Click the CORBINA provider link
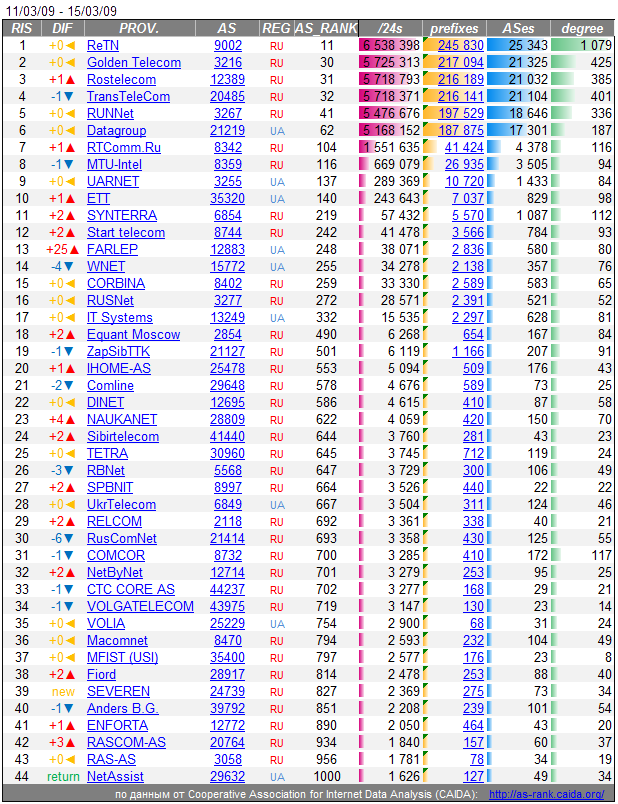Screen dimensions: 618x804 [116, 284]
